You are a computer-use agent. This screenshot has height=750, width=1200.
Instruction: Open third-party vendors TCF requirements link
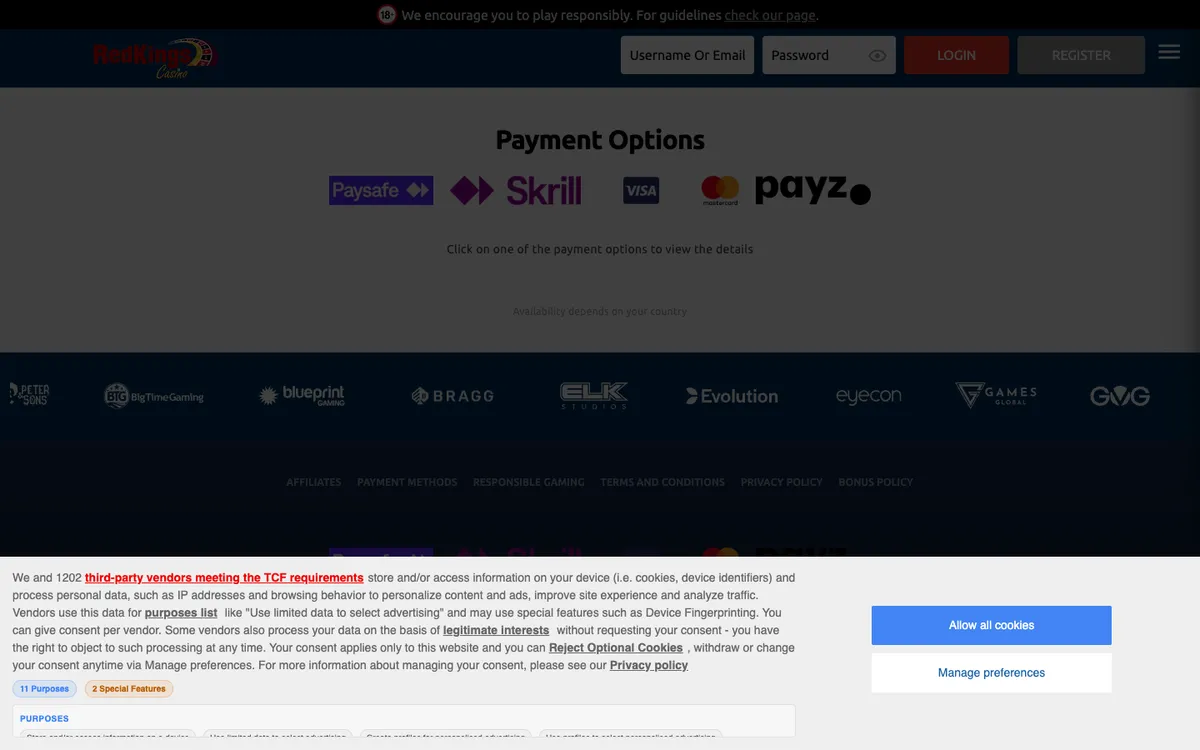point(224,578)
